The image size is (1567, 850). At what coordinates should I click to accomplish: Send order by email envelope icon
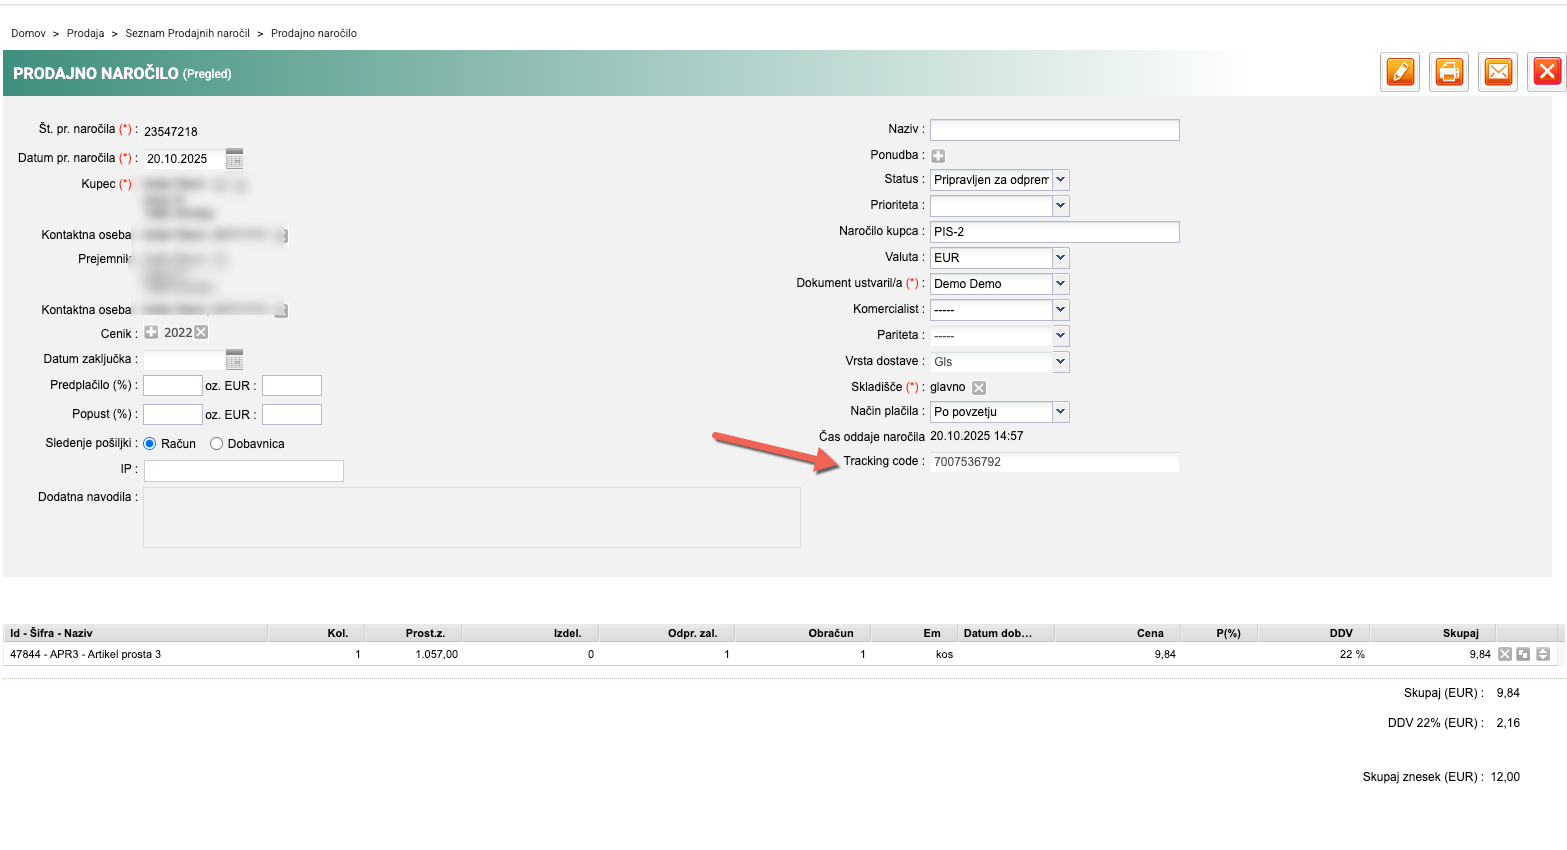pos(1498,72)
